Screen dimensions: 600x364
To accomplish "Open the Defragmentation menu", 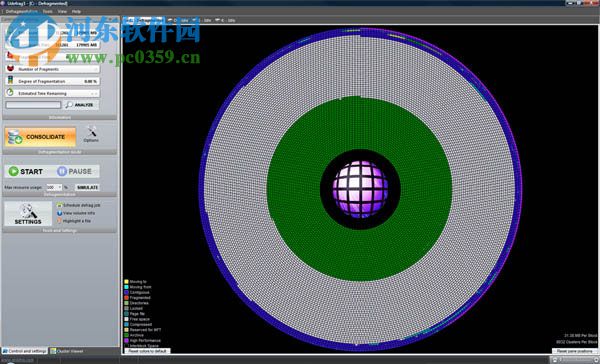I will [x=22, y=11].
